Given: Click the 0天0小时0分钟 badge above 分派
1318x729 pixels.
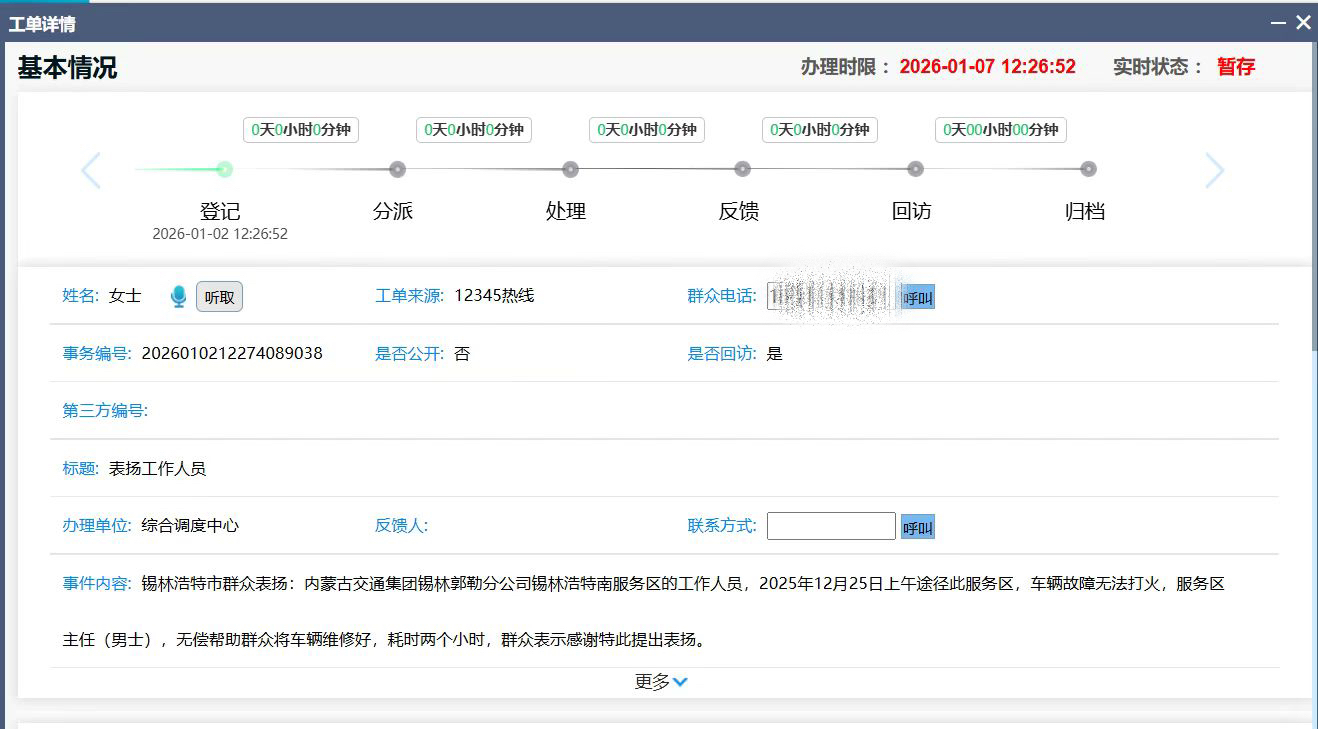Looking at the screenshot, I should [300, 130].
